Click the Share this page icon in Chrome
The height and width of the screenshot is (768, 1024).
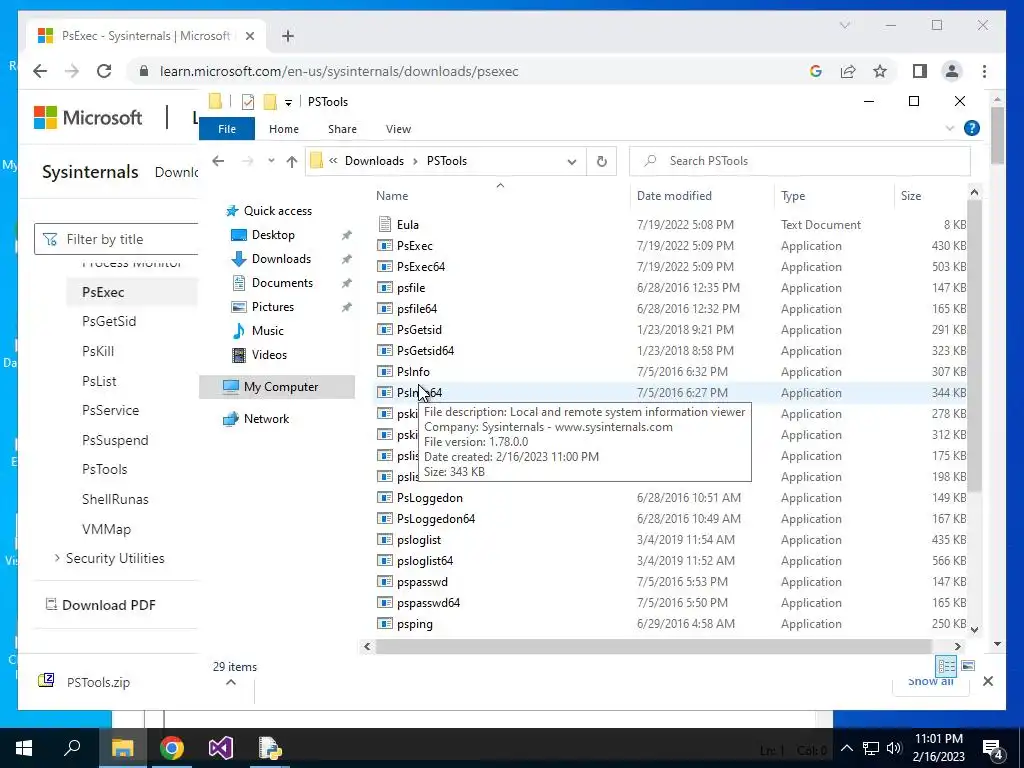pos(848,71)
